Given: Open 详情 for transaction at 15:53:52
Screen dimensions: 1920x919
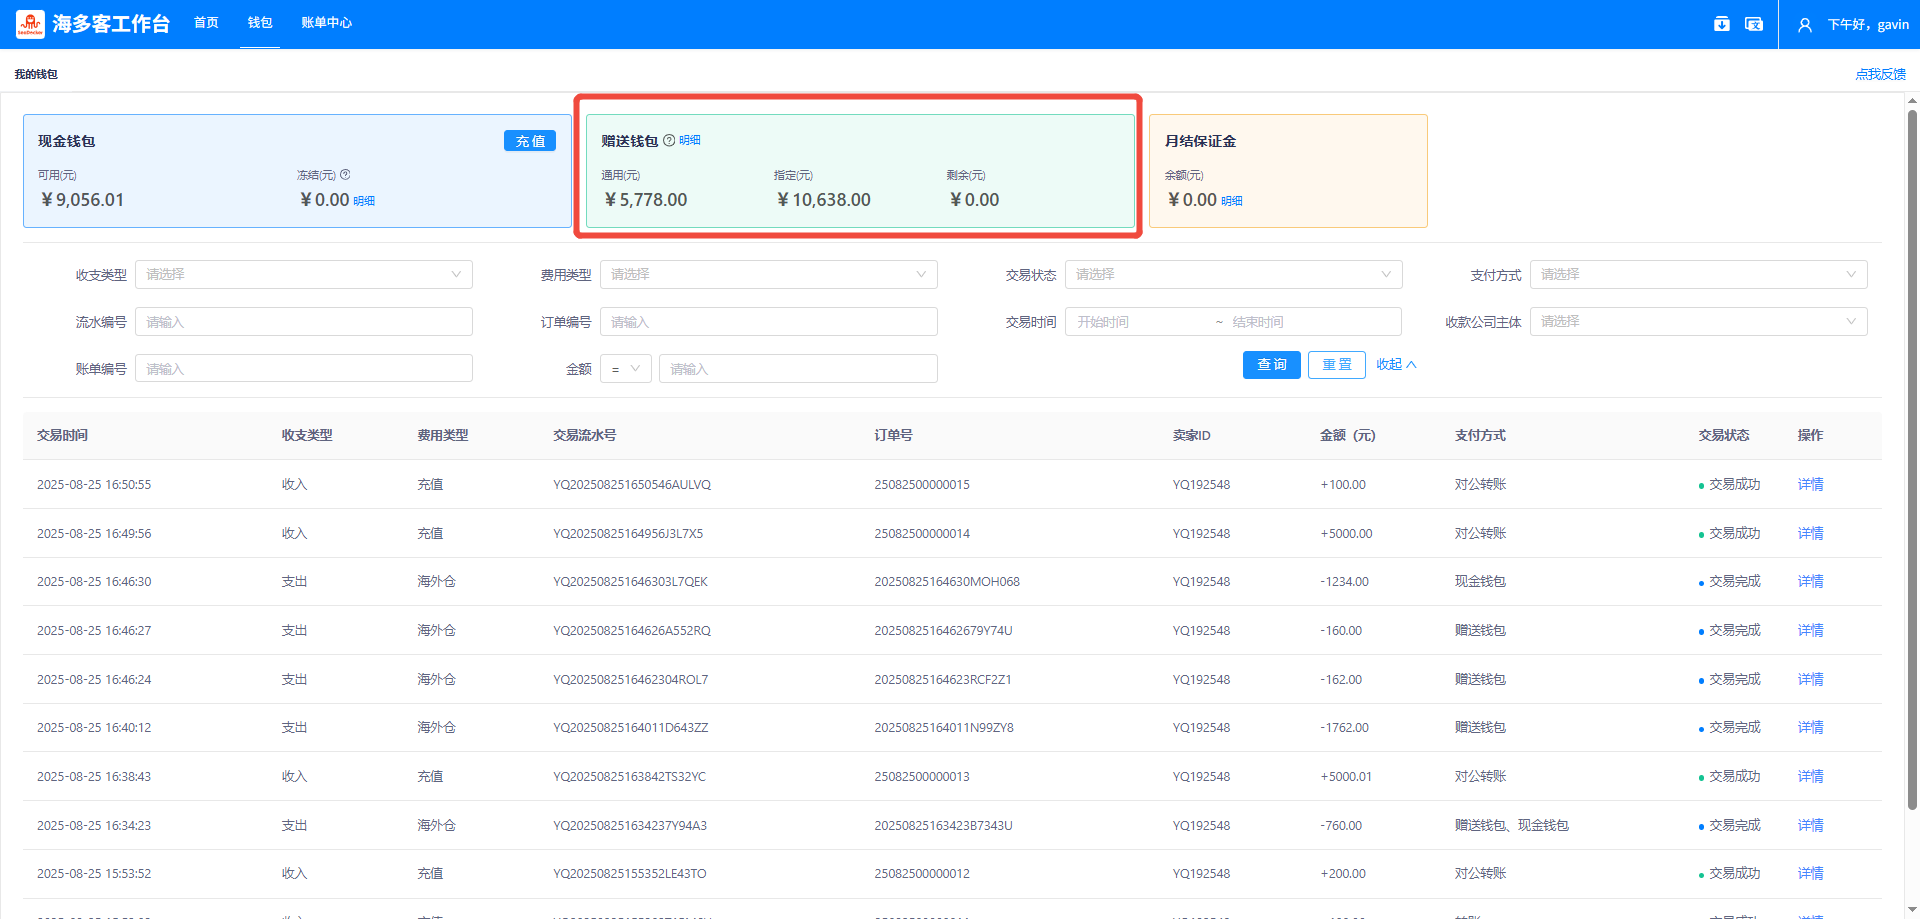Looking at the screenshot, I should [x=1810, y=874].
